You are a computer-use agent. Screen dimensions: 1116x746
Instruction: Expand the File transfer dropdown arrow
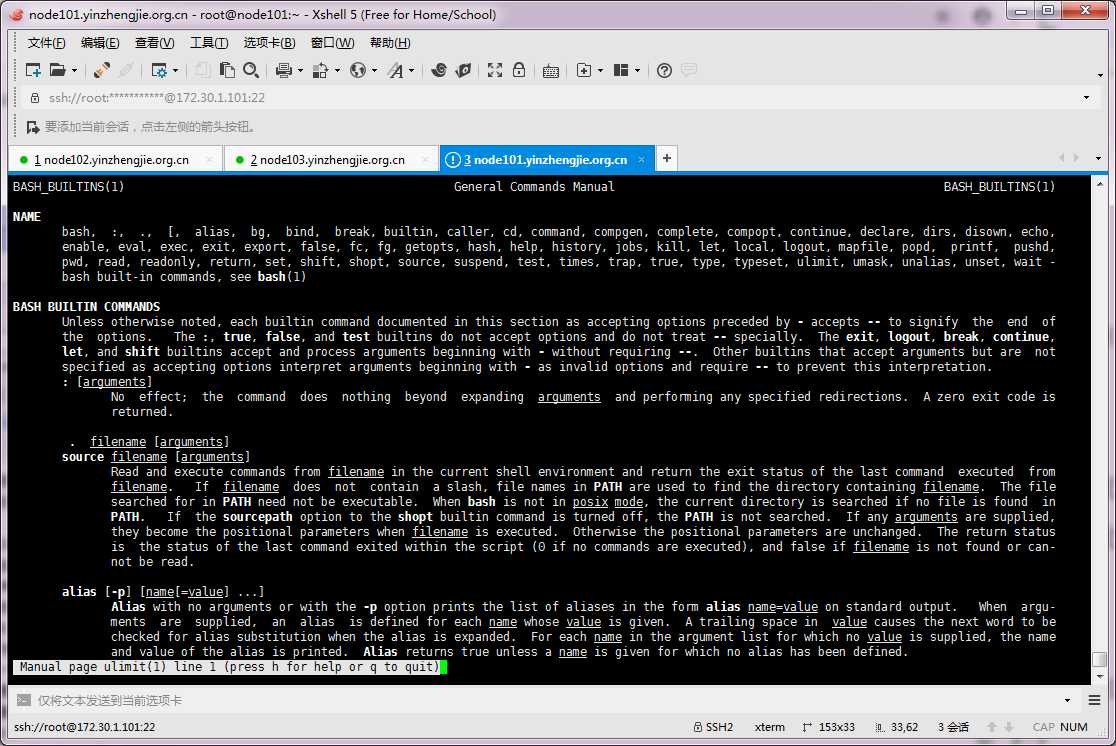pos(337,70)
